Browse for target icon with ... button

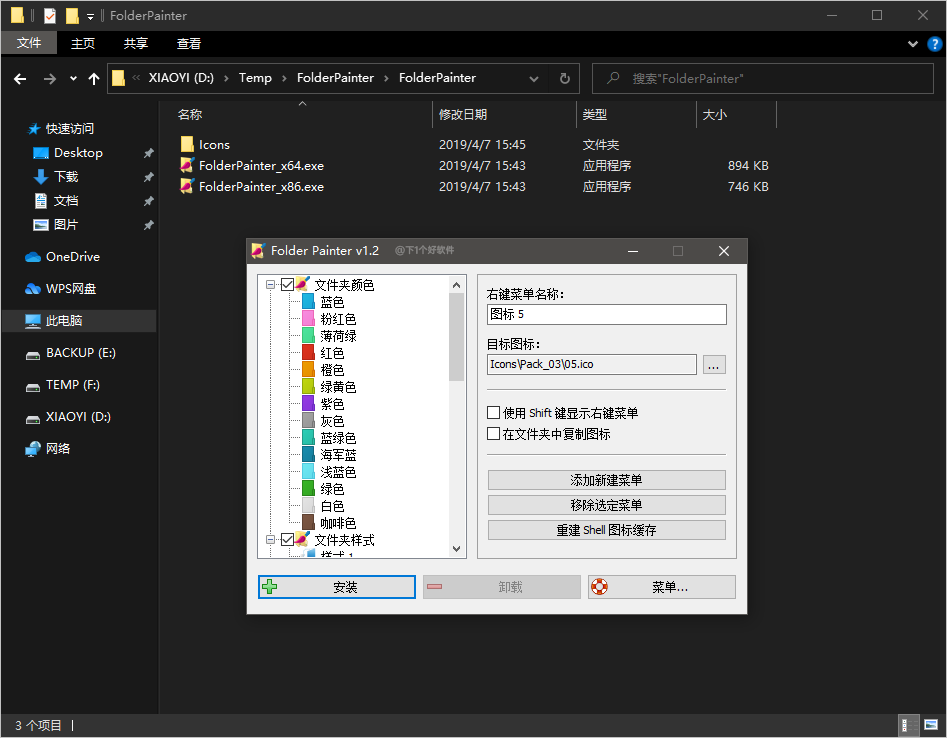714,364
